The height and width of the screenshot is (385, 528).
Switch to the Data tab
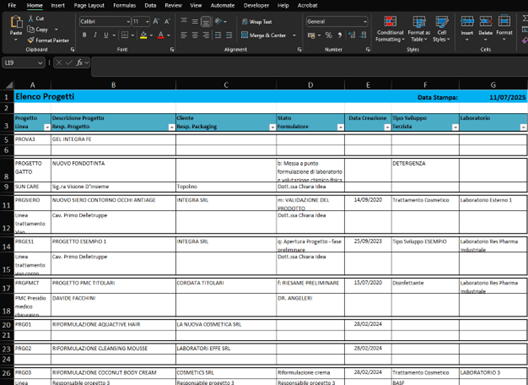pyautogui.click(x=150, y=5)
